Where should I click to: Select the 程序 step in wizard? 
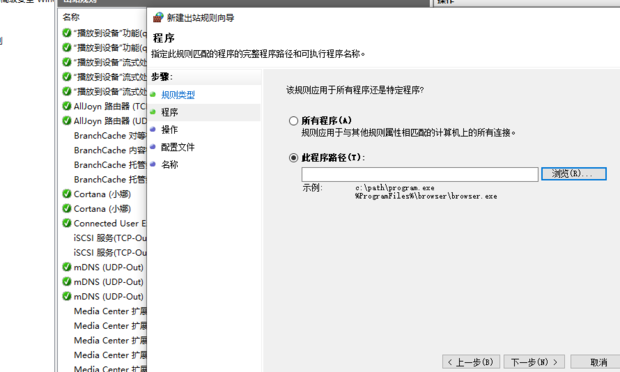point(170,112)
